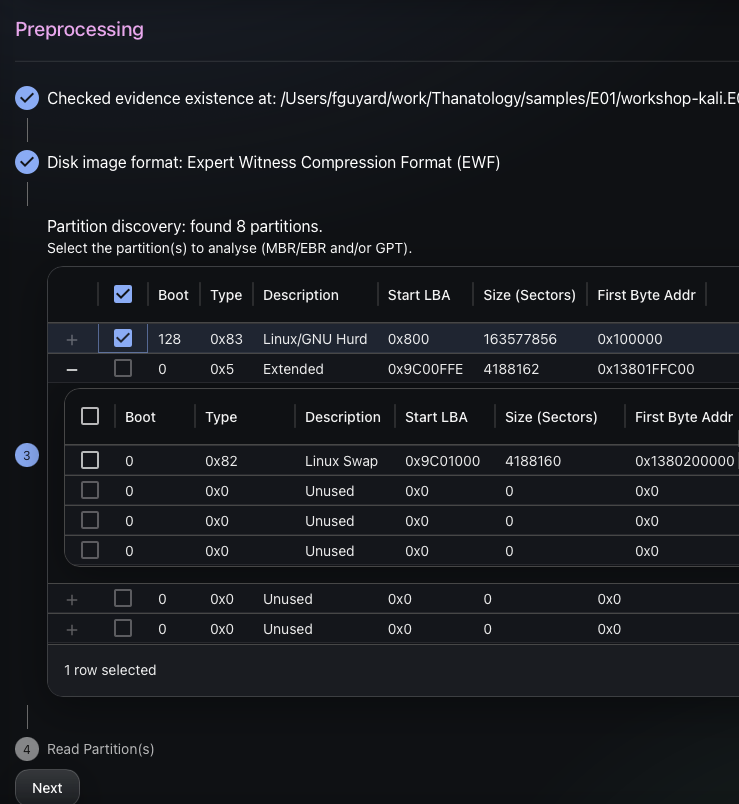Image resolution: width=739 pixels, height=804 pixels.
Task: Expand the first Unused partition row at bottom
Action: point(72,599)
